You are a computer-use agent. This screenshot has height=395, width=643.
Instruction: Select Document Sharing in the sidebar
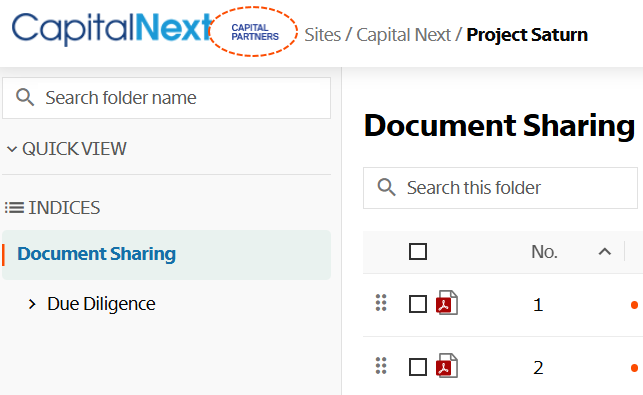166,255
